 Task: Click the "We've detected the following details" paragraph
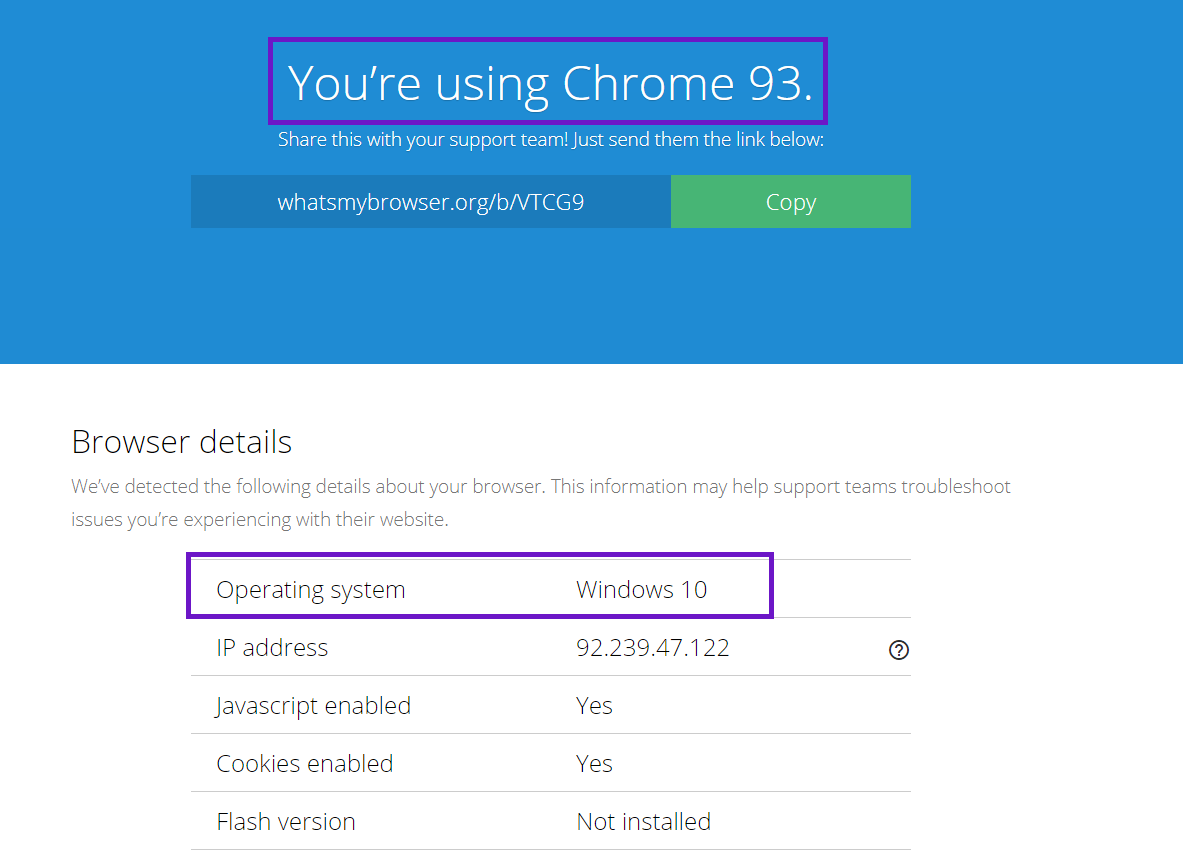tap(540, 503)
